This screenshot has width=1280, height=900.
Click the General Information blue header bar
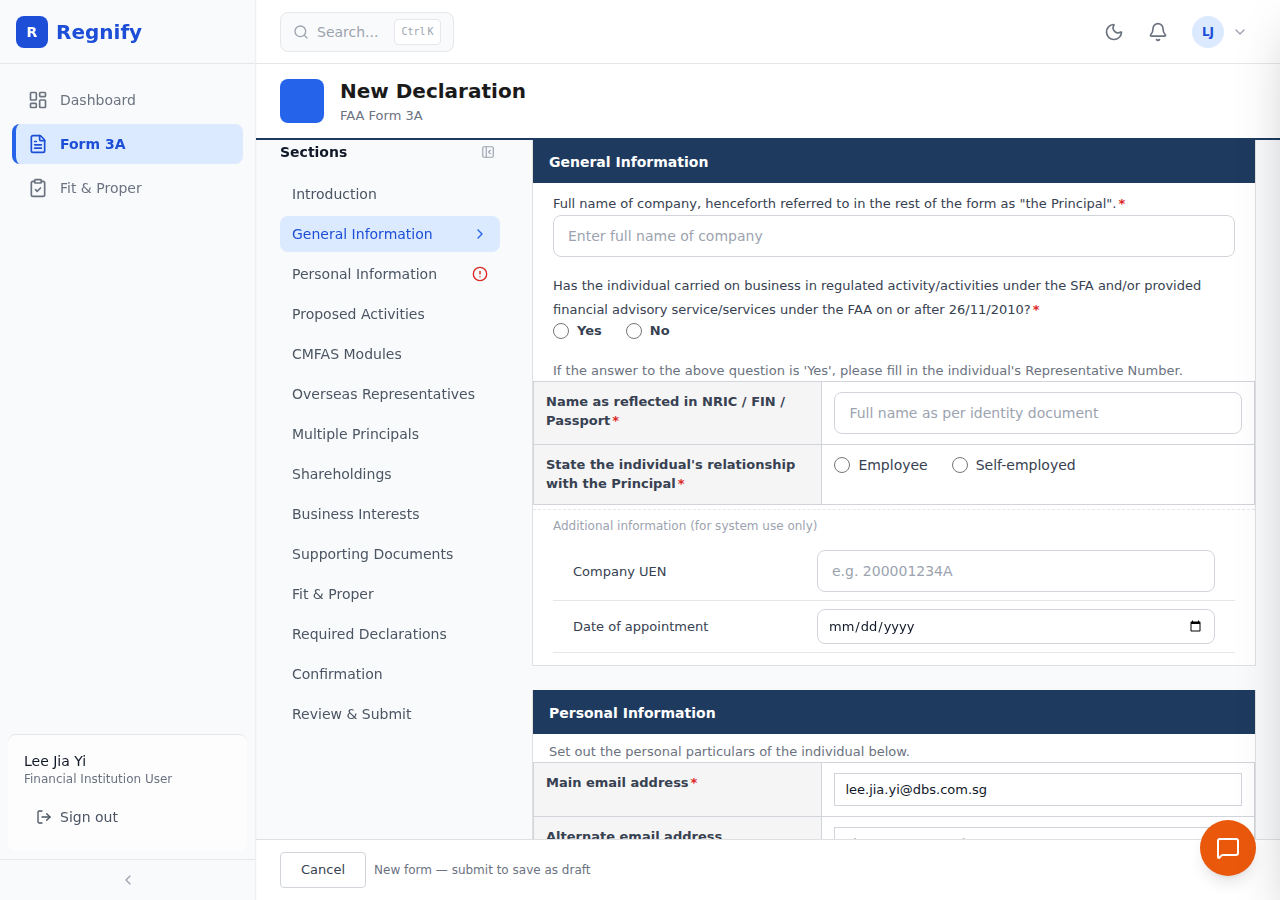click(x=894, y=161)
